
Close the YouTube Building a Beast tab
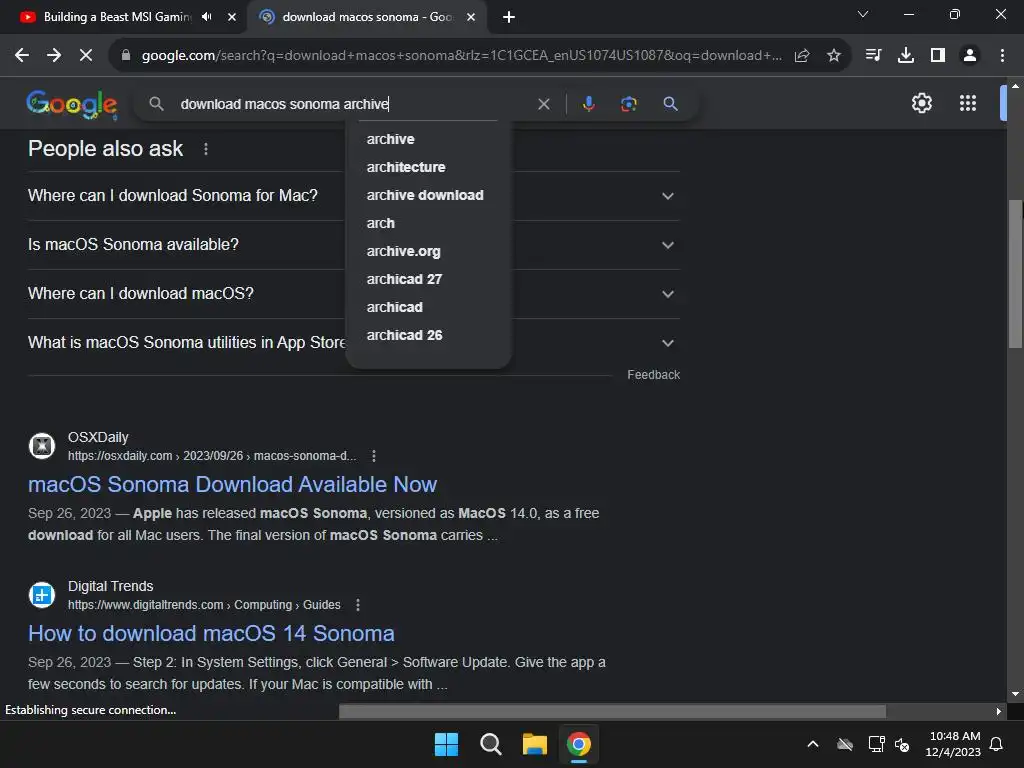coord(232,17)
